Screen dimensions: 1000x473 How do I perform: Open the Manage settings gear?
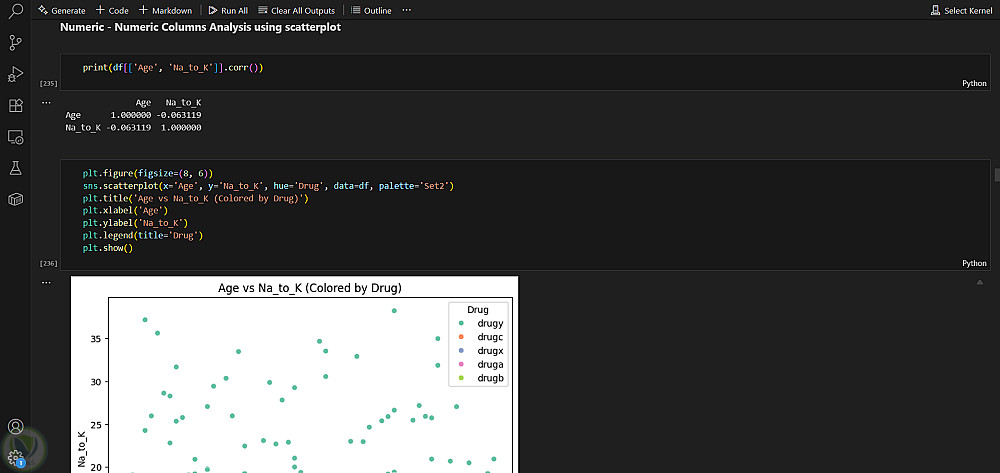coord(15,457)
